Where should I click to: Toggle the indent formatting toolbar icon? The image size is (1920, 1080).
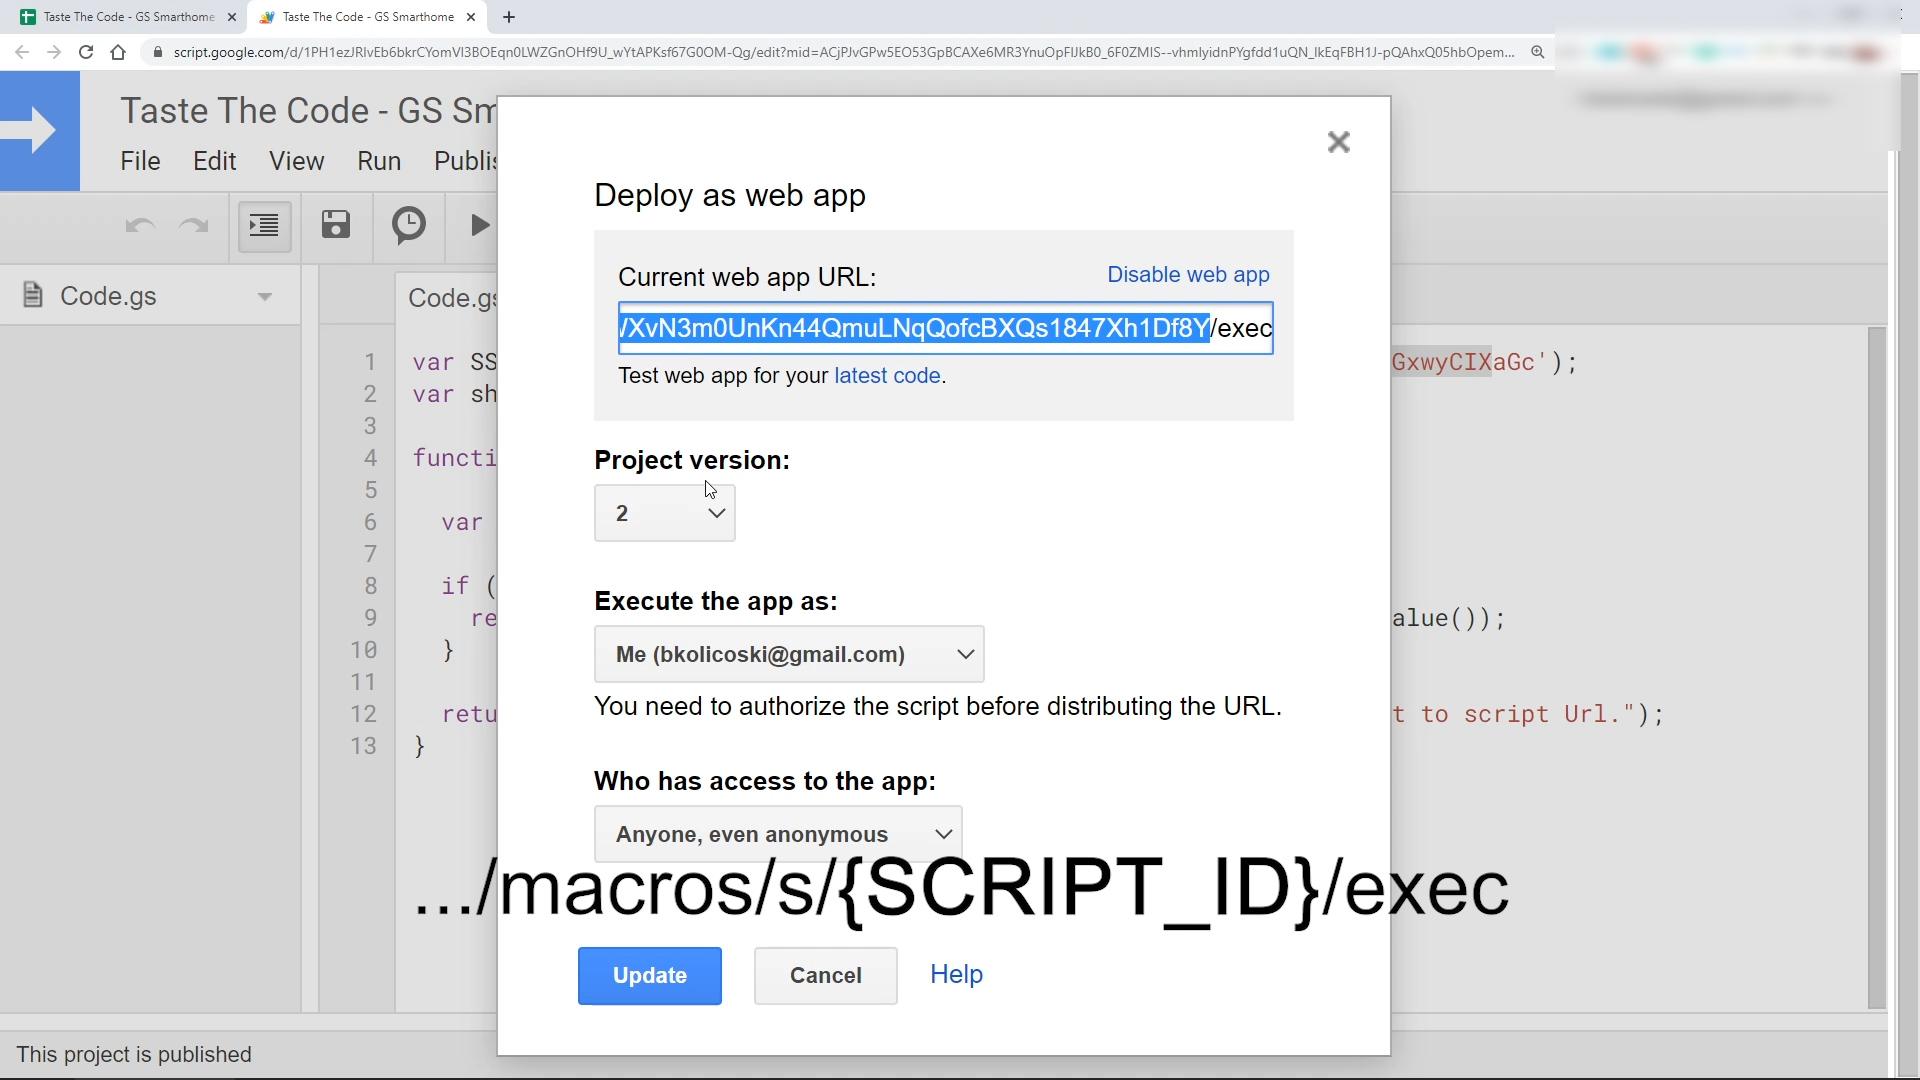click(x=264, y=226)
